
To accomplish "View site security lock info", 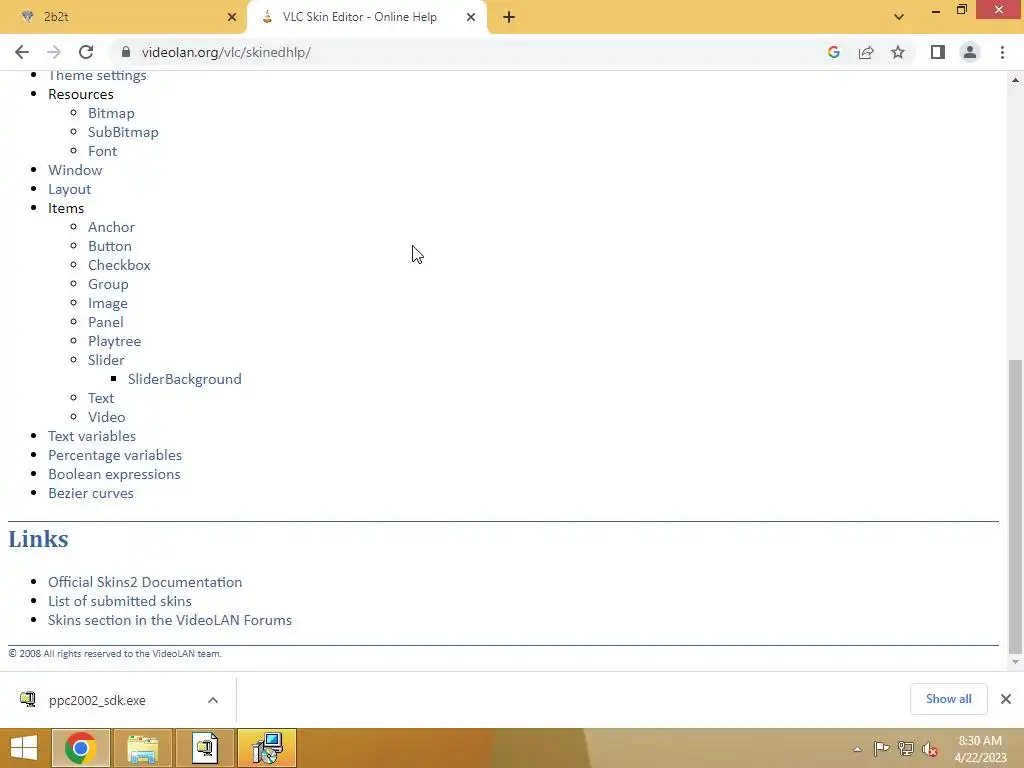I will (x=126, y=52).
